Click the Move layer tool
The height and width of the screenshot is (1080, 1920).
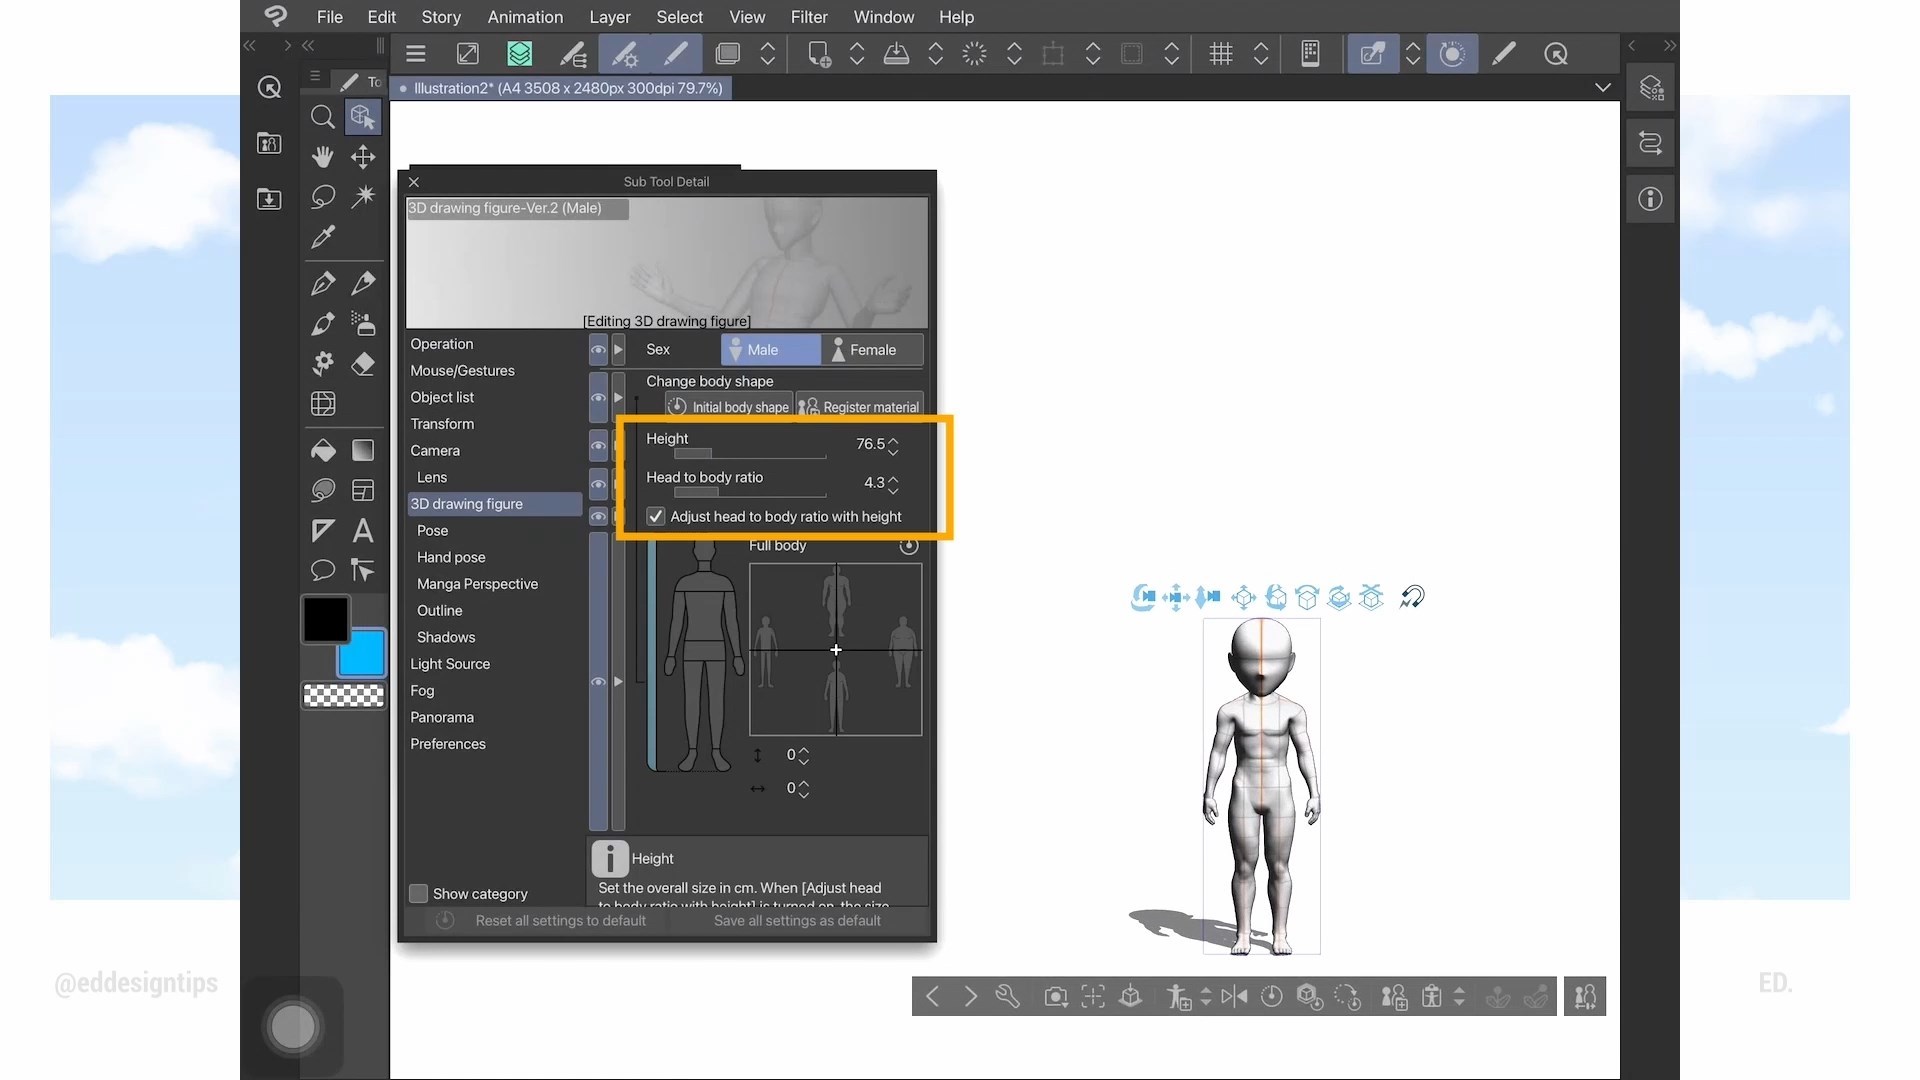pyautogui.click(x=363, y=157)
